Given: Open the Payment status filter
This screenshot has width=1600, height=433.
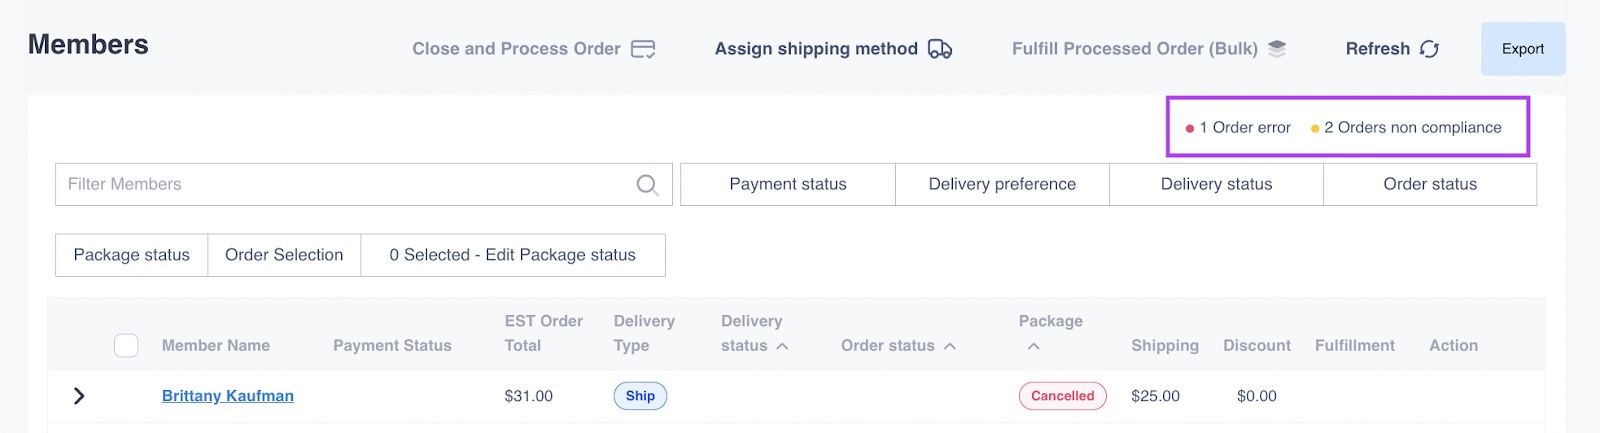Looking at the screenshot, I should (788, 185).
